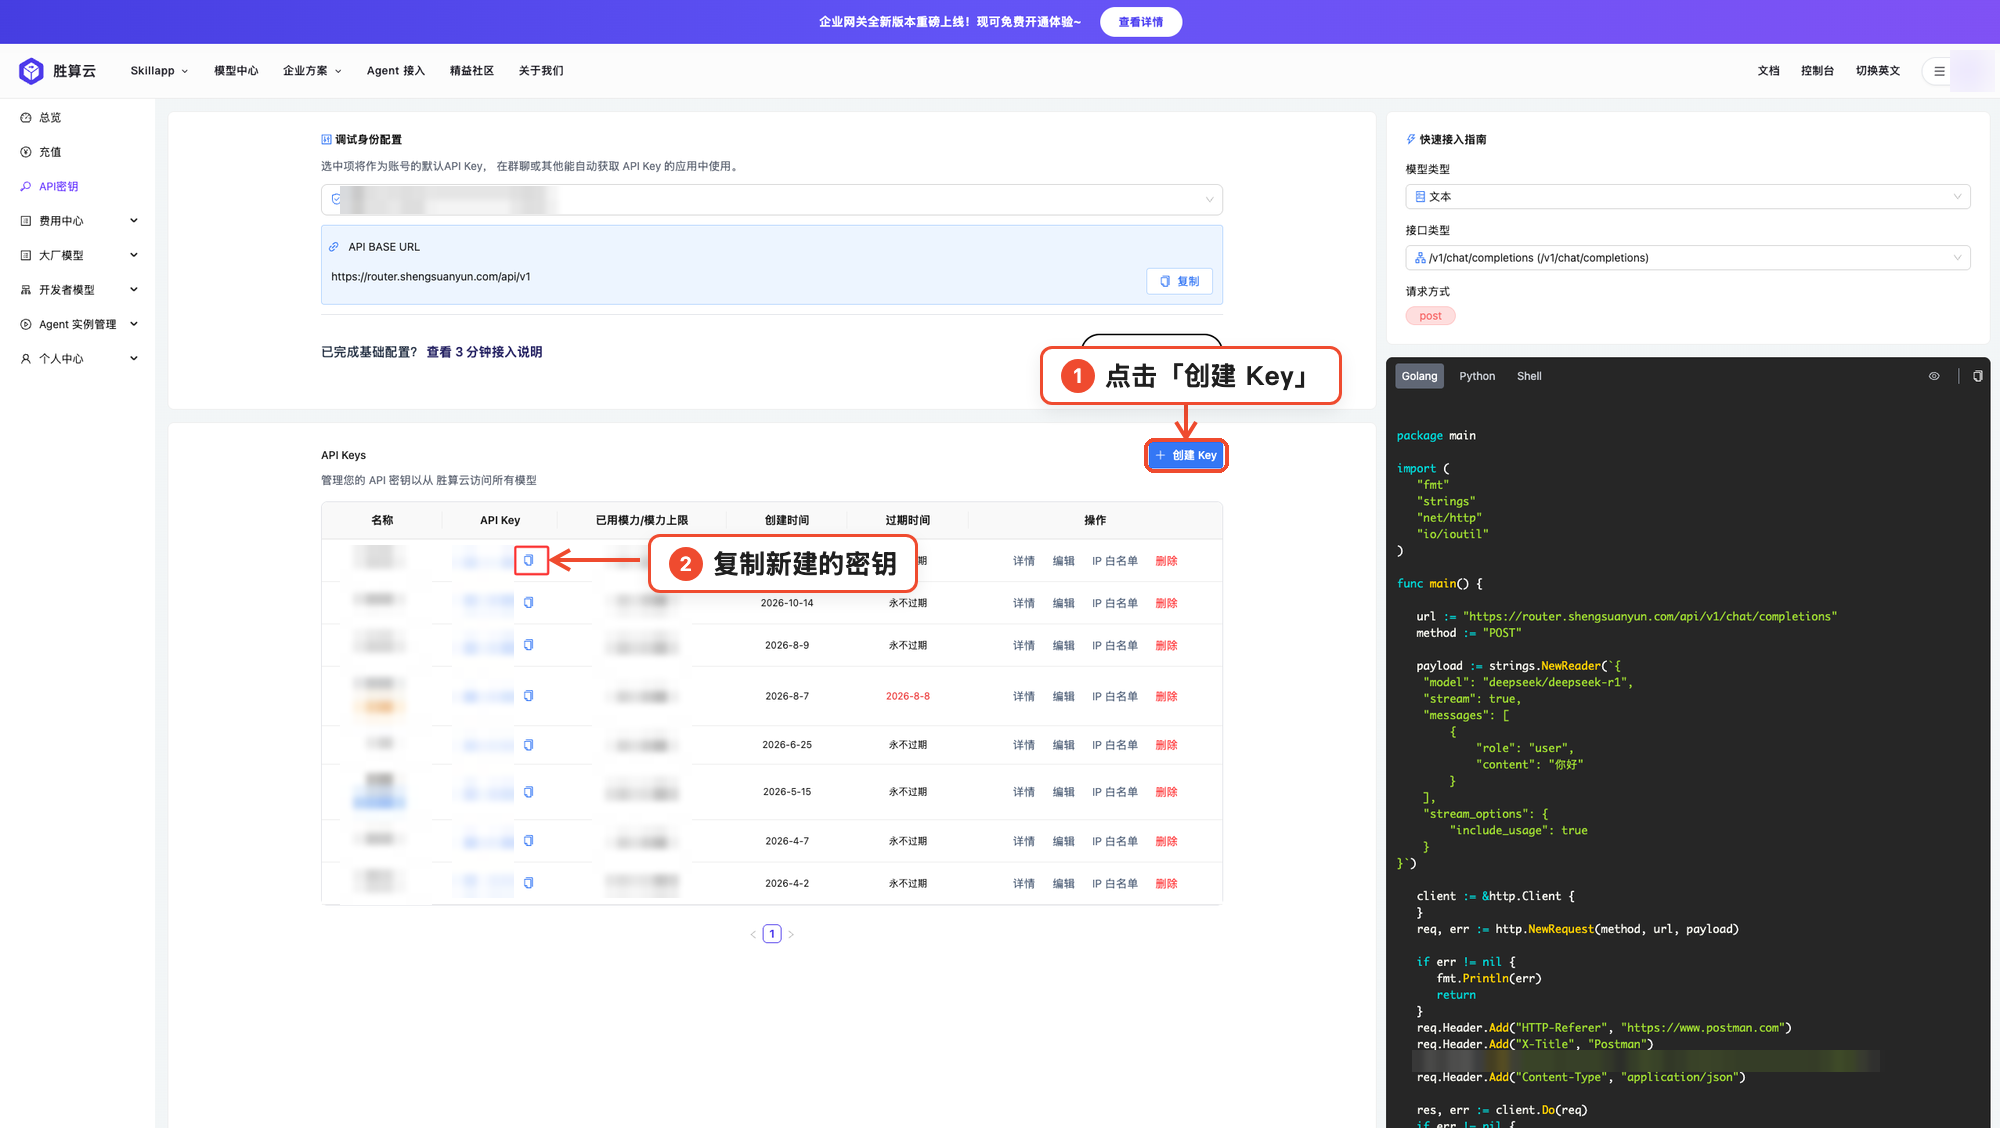Click the 胜算云 logo icon
Image resolution: width=2000 pixels, height=1128 pixels.
31,71
